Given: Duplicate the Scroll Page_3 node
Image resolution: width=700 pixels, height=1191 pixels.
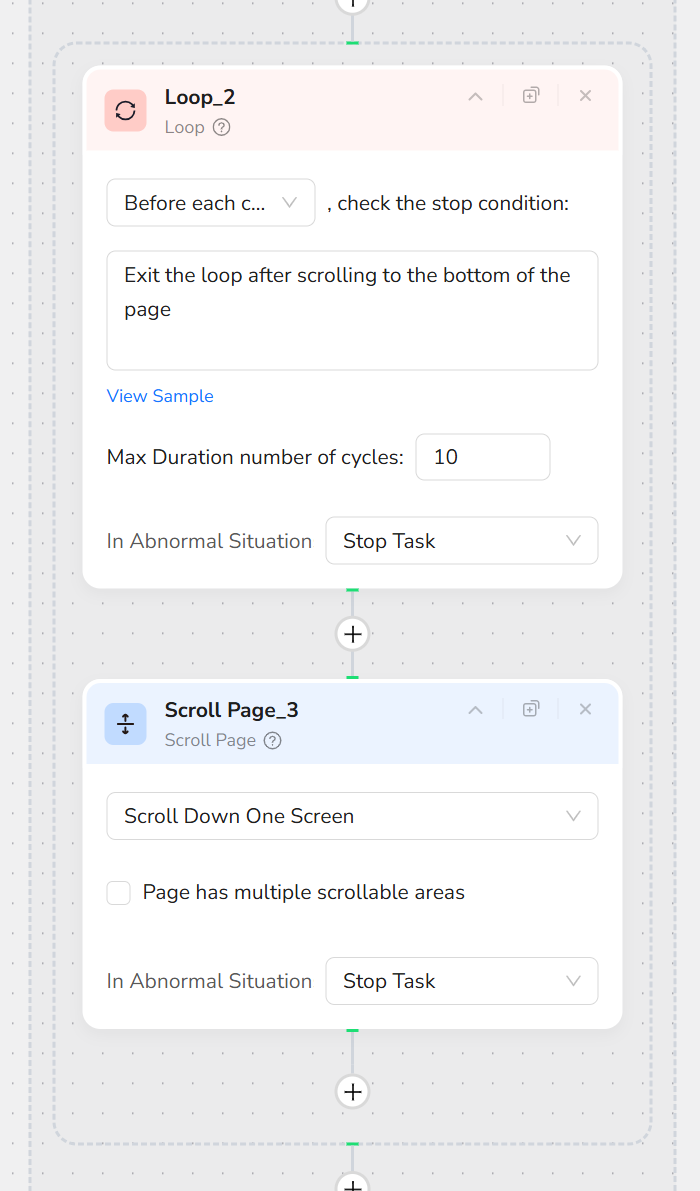Looking at the screenshot, I should click(530, 708).
